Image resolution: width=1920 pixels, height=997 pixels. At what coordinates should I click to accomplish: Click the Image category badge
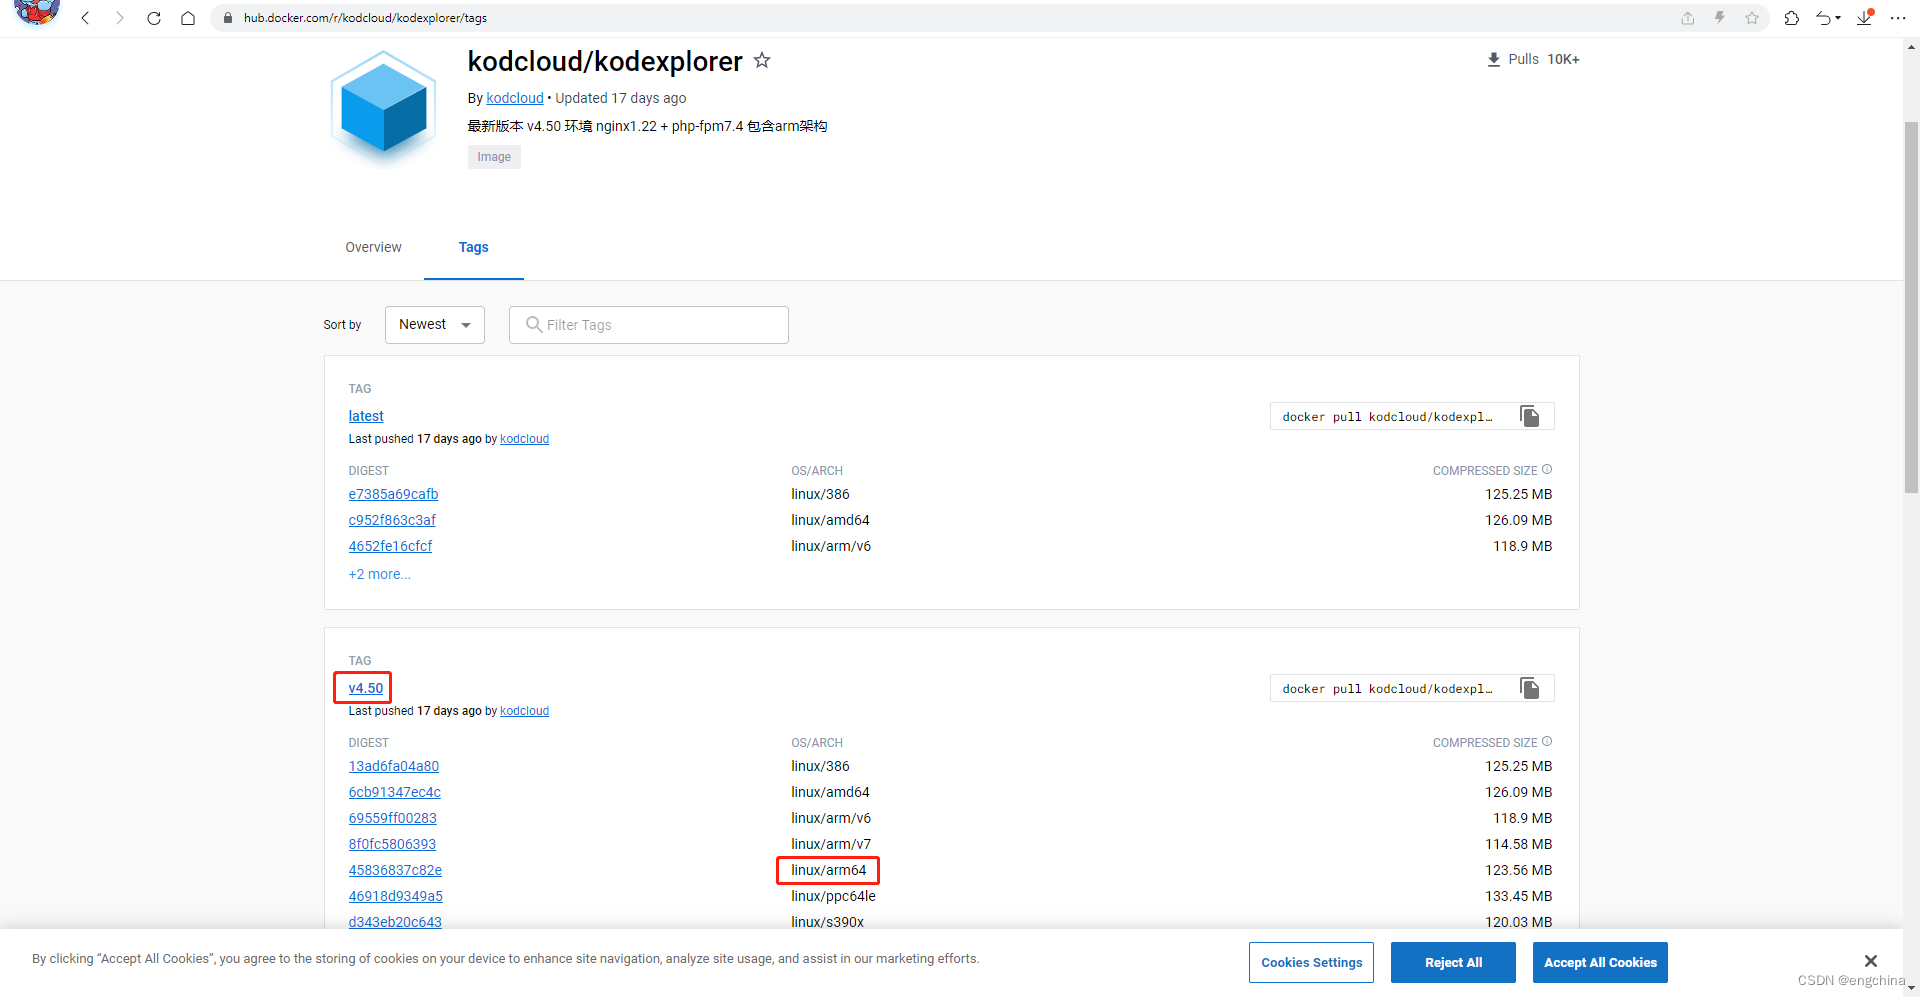pyautogui.click(x=494, y=157)
